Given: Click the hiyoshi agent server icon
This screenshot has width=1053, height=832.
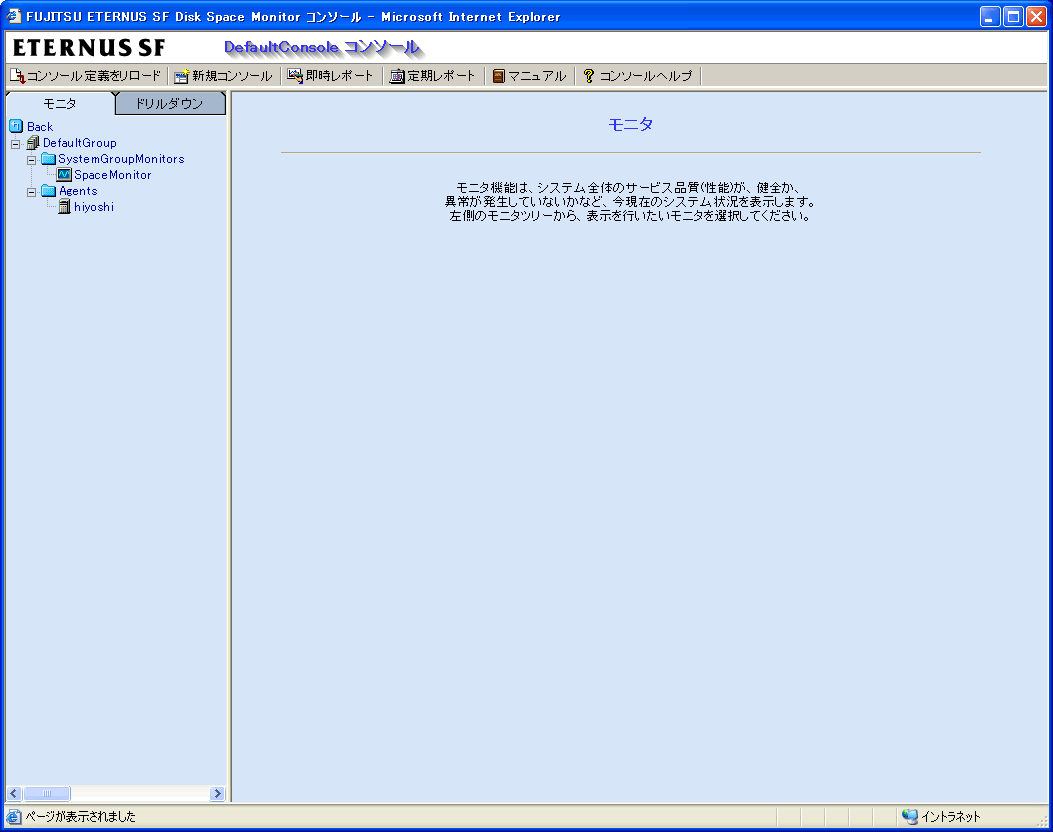Looking at the screenshot, I should 64,207.
